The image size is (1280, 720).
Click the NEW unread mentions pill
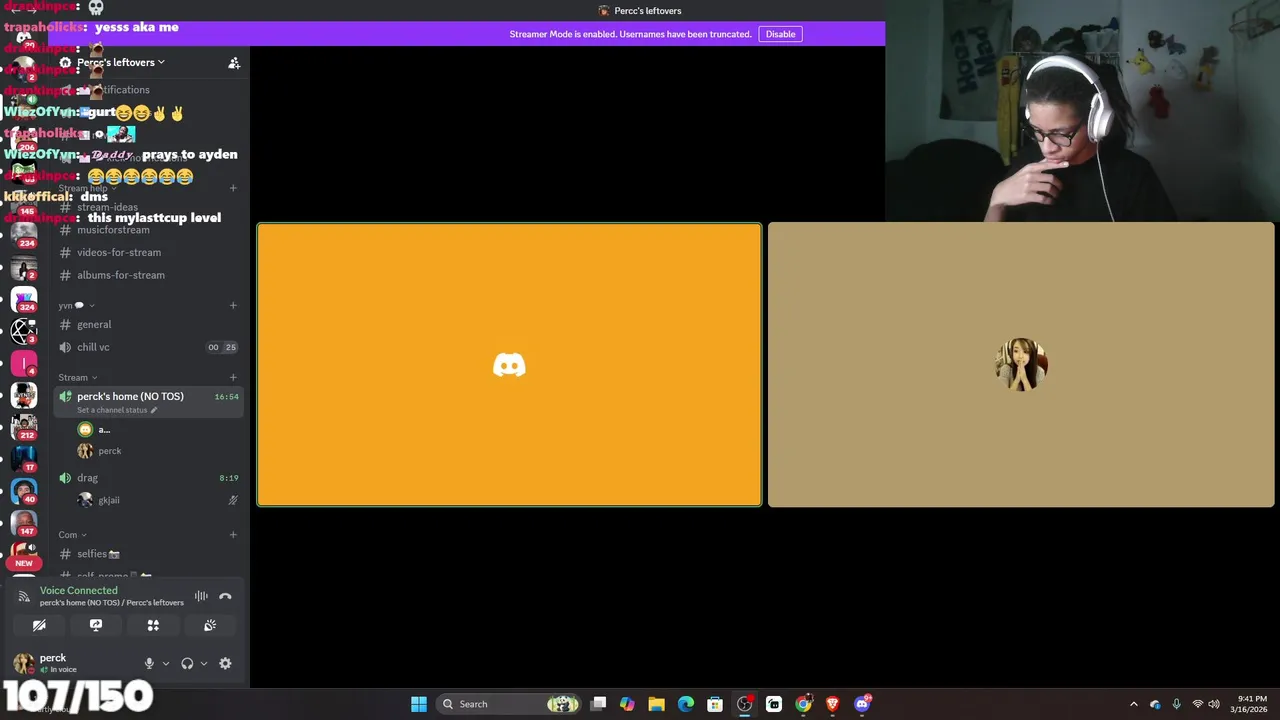(24, 563)
